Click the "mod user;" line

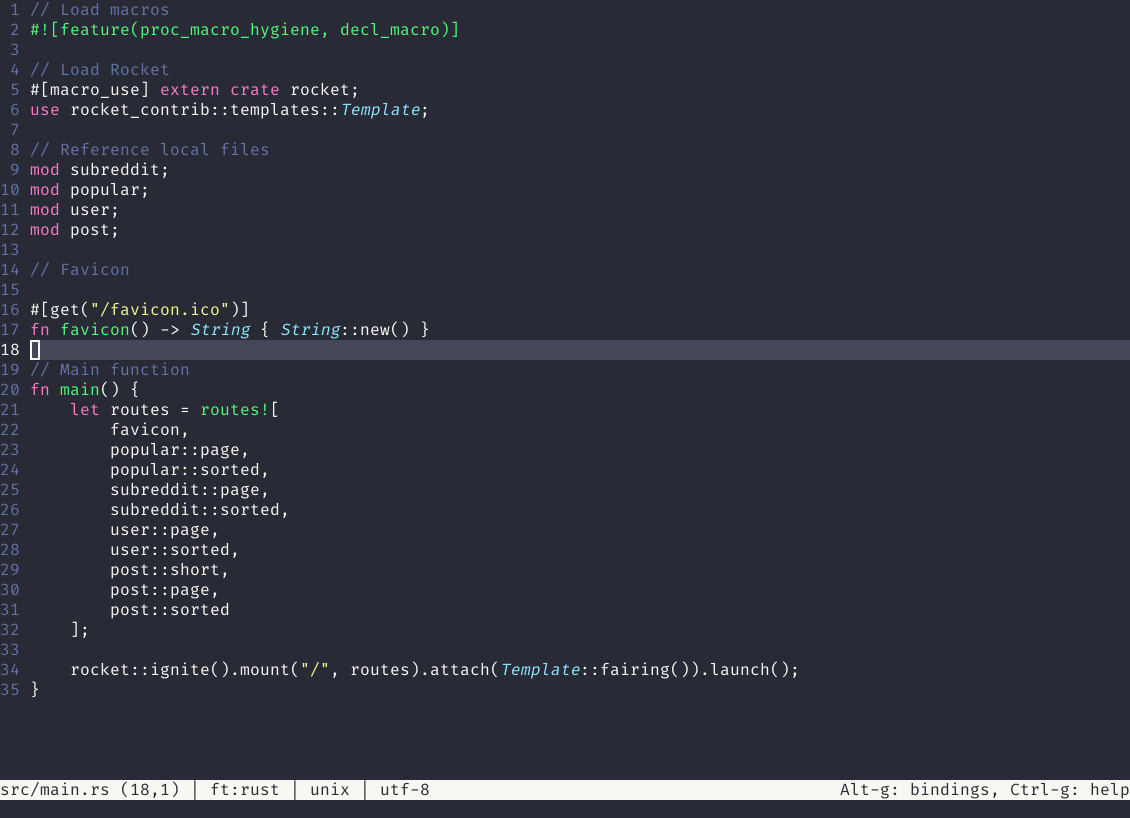tap(74, 210)
